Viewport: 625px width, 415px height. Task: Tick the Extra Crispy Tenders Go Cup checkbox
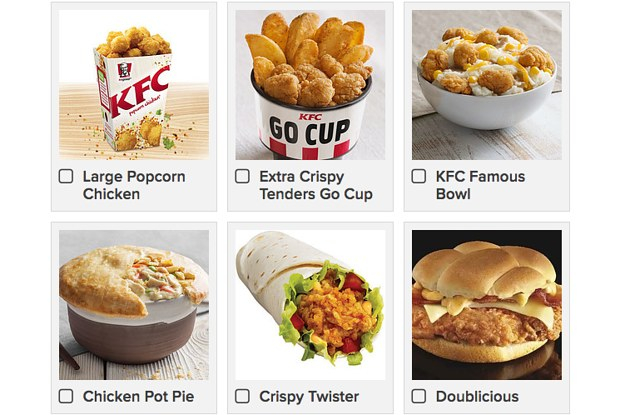pyautogui.click(x=242, y=176)
